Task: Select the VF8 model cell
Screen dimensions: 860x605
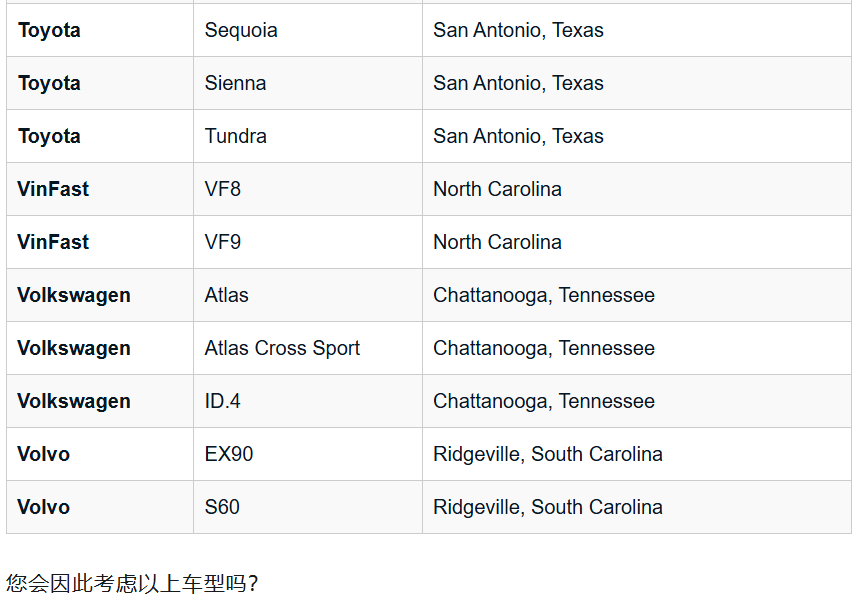Action: pos(222,189)
